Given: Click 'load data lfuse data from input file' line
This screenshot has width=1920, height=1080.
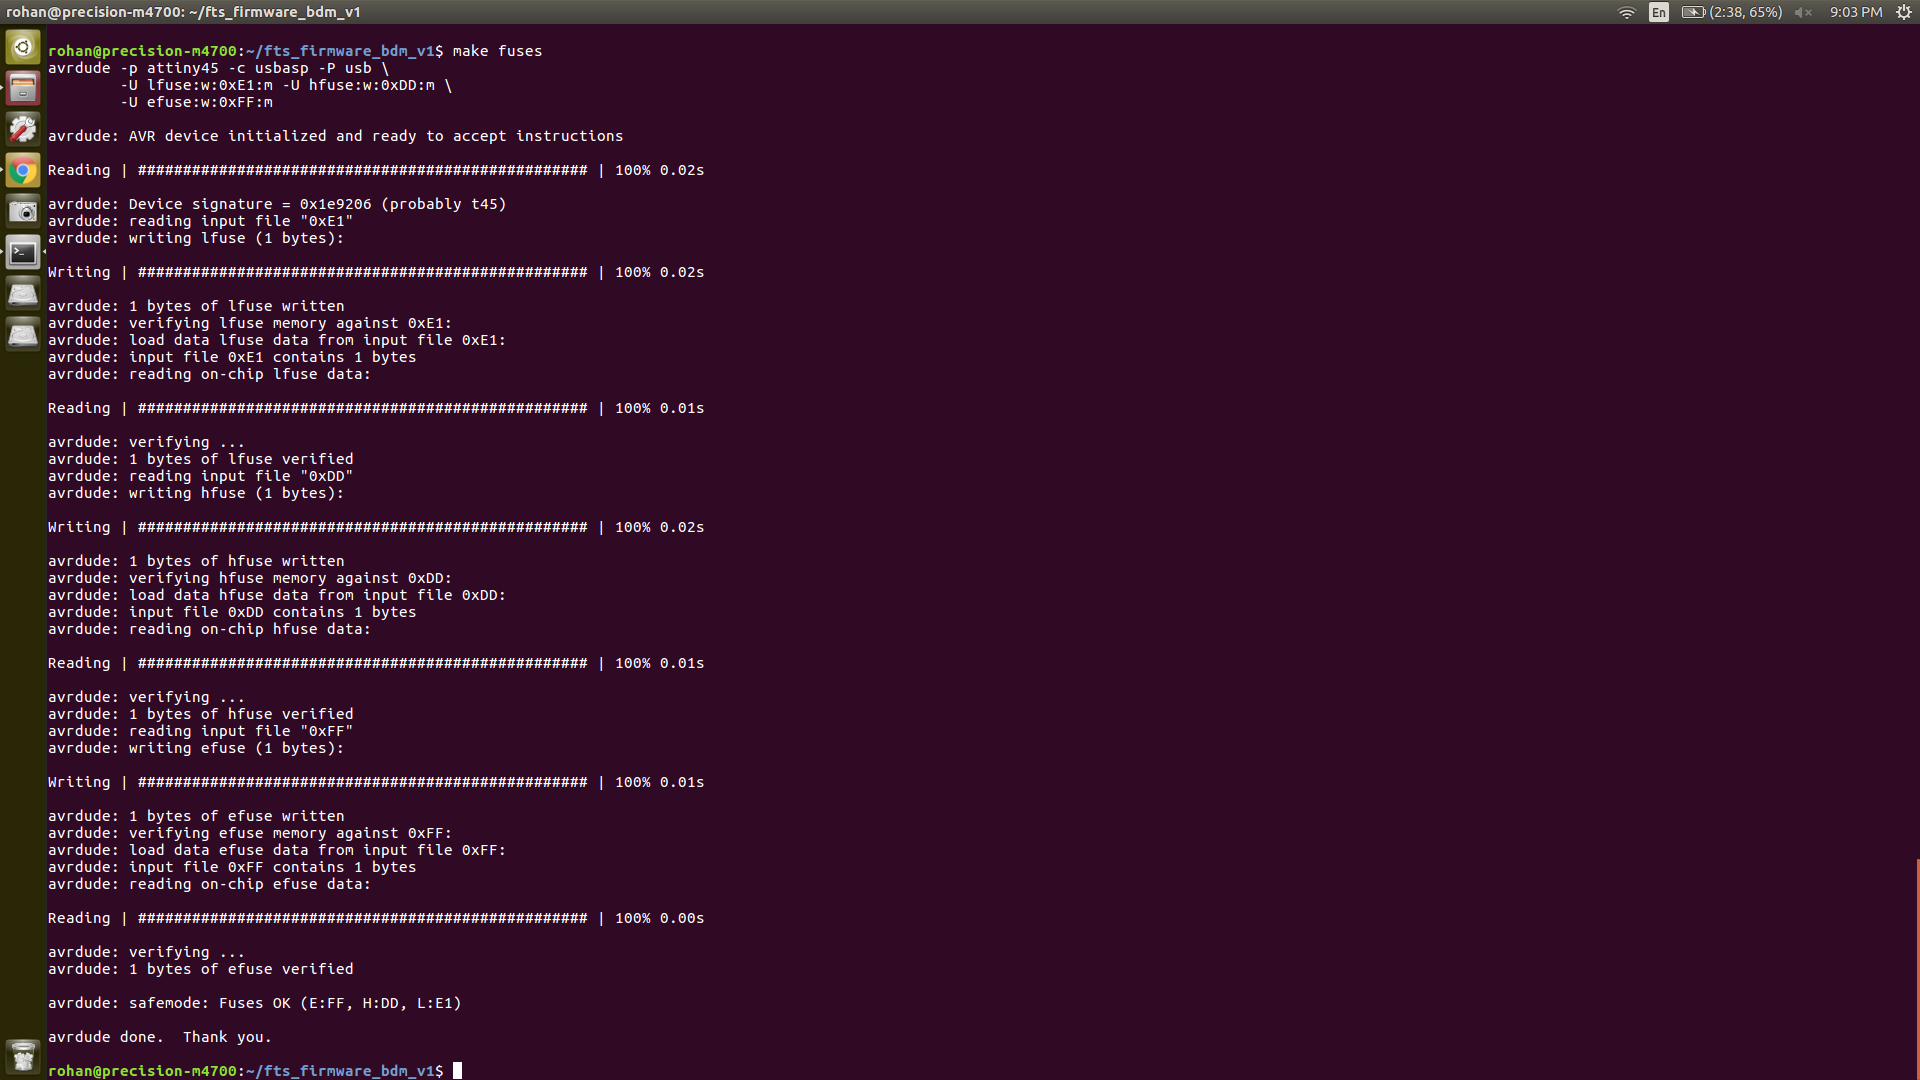Looking at the screenshot, I should (x=277, y=340).
